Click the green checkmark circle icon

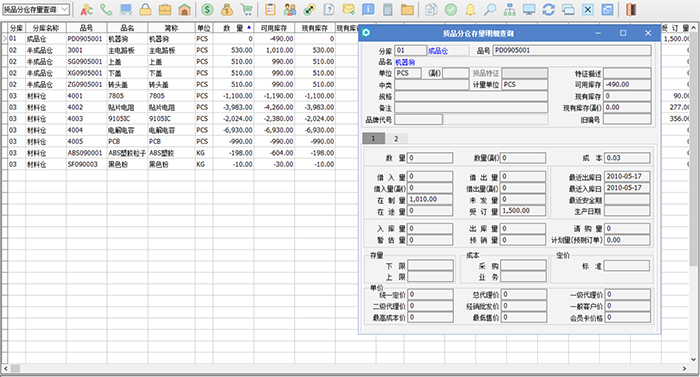451,9
